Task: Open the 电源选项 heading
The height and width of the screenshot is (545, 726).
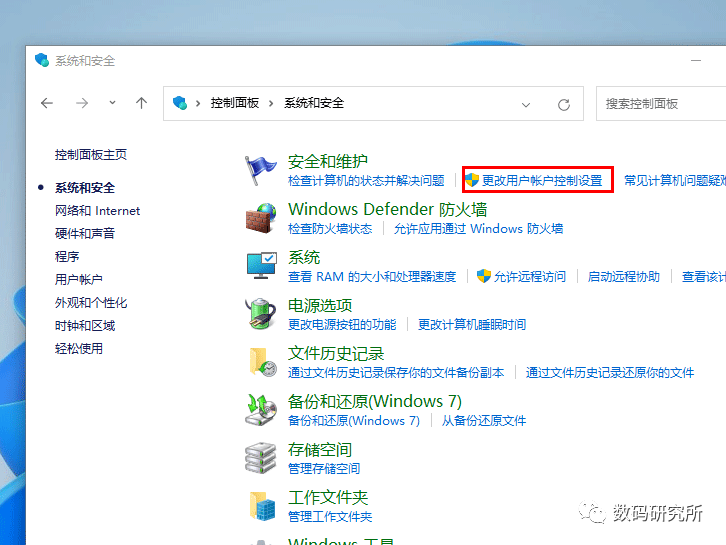Action: pyautogui.click(x=320, y=305)
